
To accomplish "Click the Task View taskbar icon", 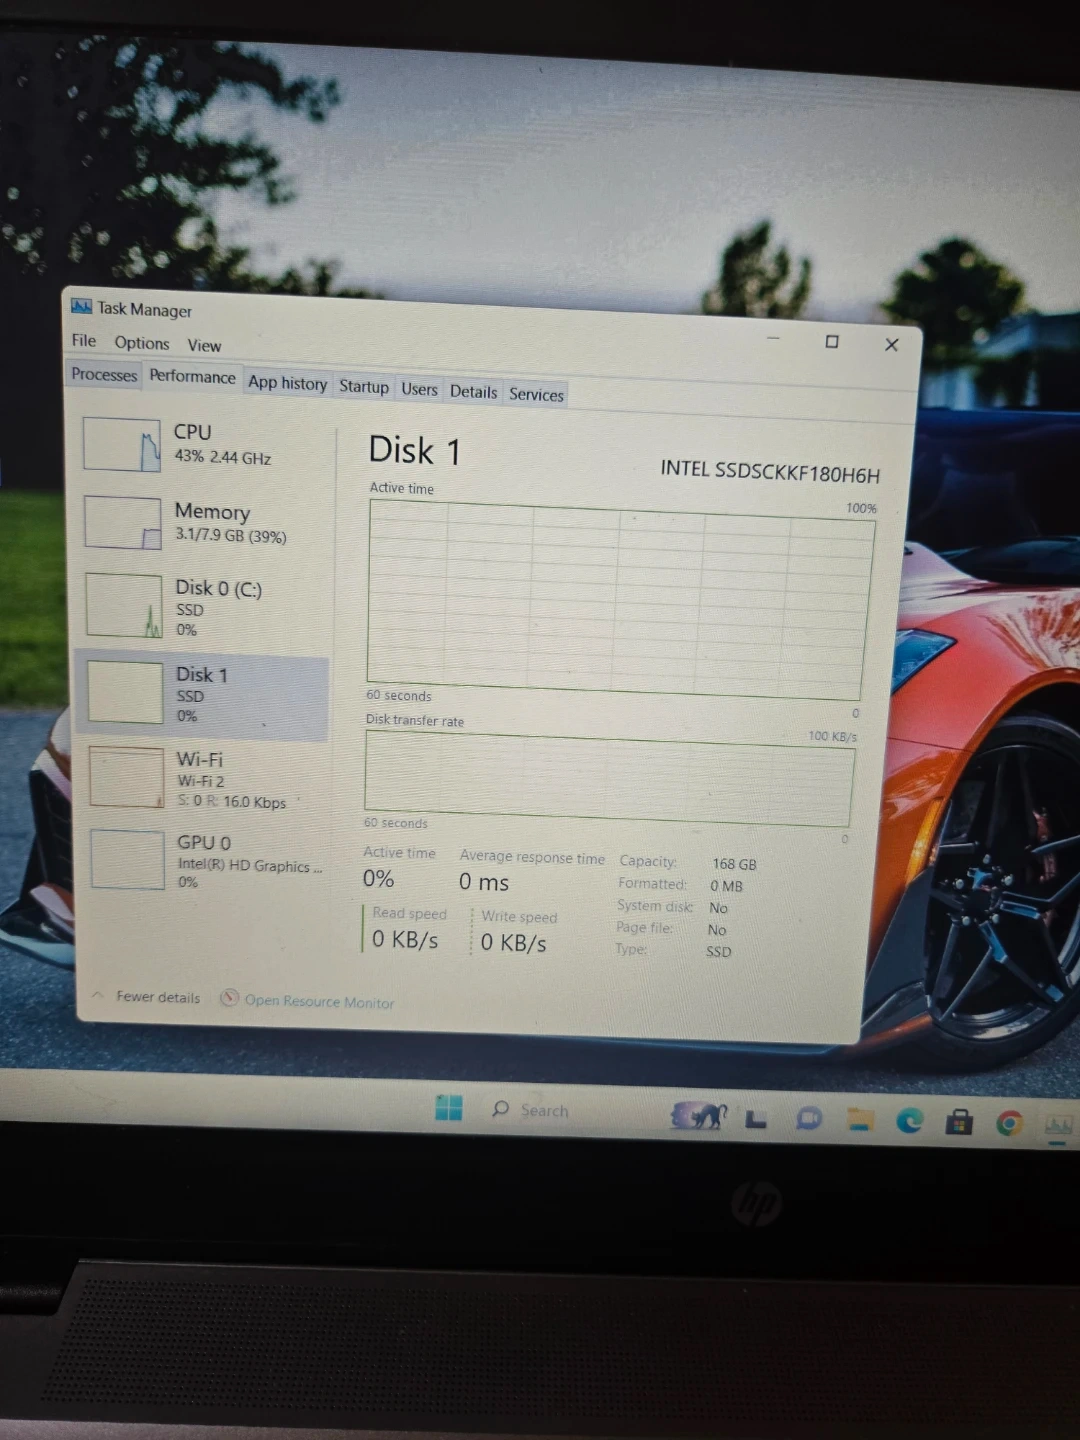I will point(756,1119).
